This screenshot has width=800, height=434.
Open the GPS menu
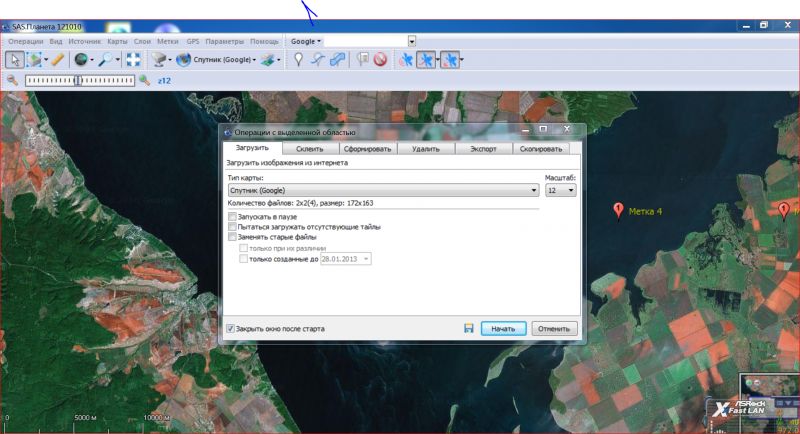click(193, 41)
